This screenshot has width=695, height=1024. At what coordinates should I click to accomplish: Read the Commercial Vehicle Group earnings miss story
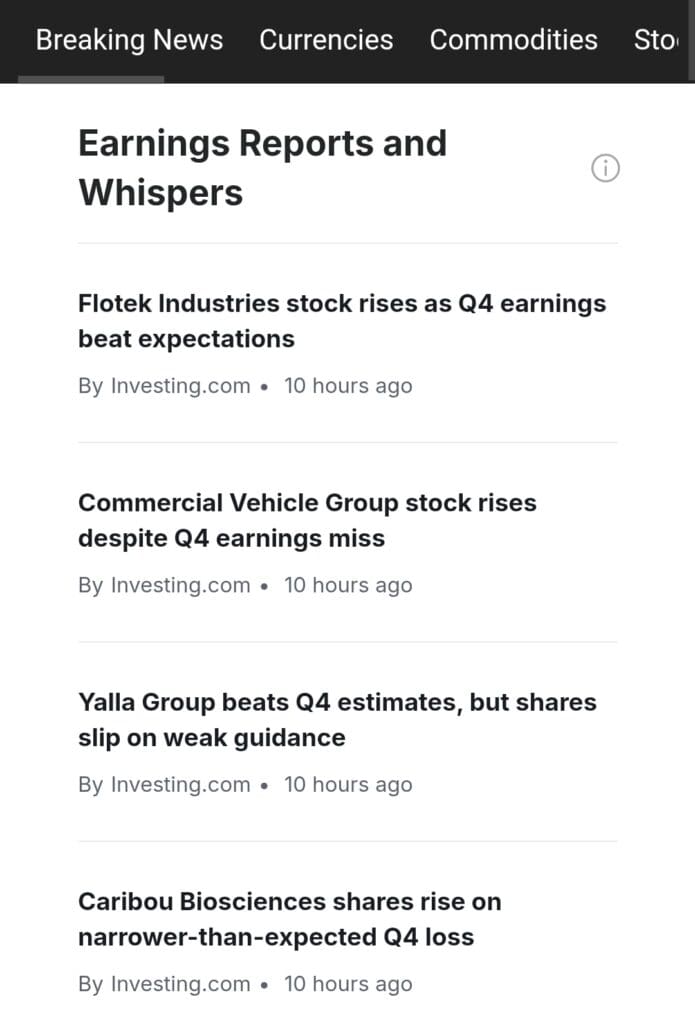(307, 520)
